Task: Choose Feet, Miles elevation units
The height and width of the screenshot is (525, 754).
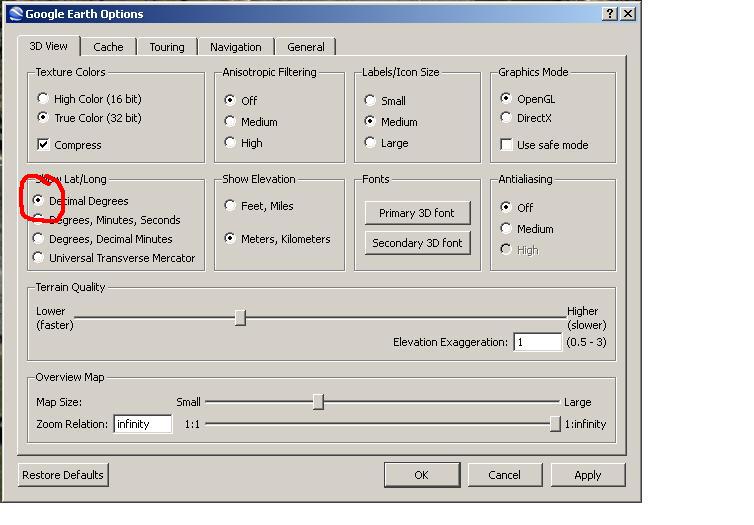Action: click(231, 206)
